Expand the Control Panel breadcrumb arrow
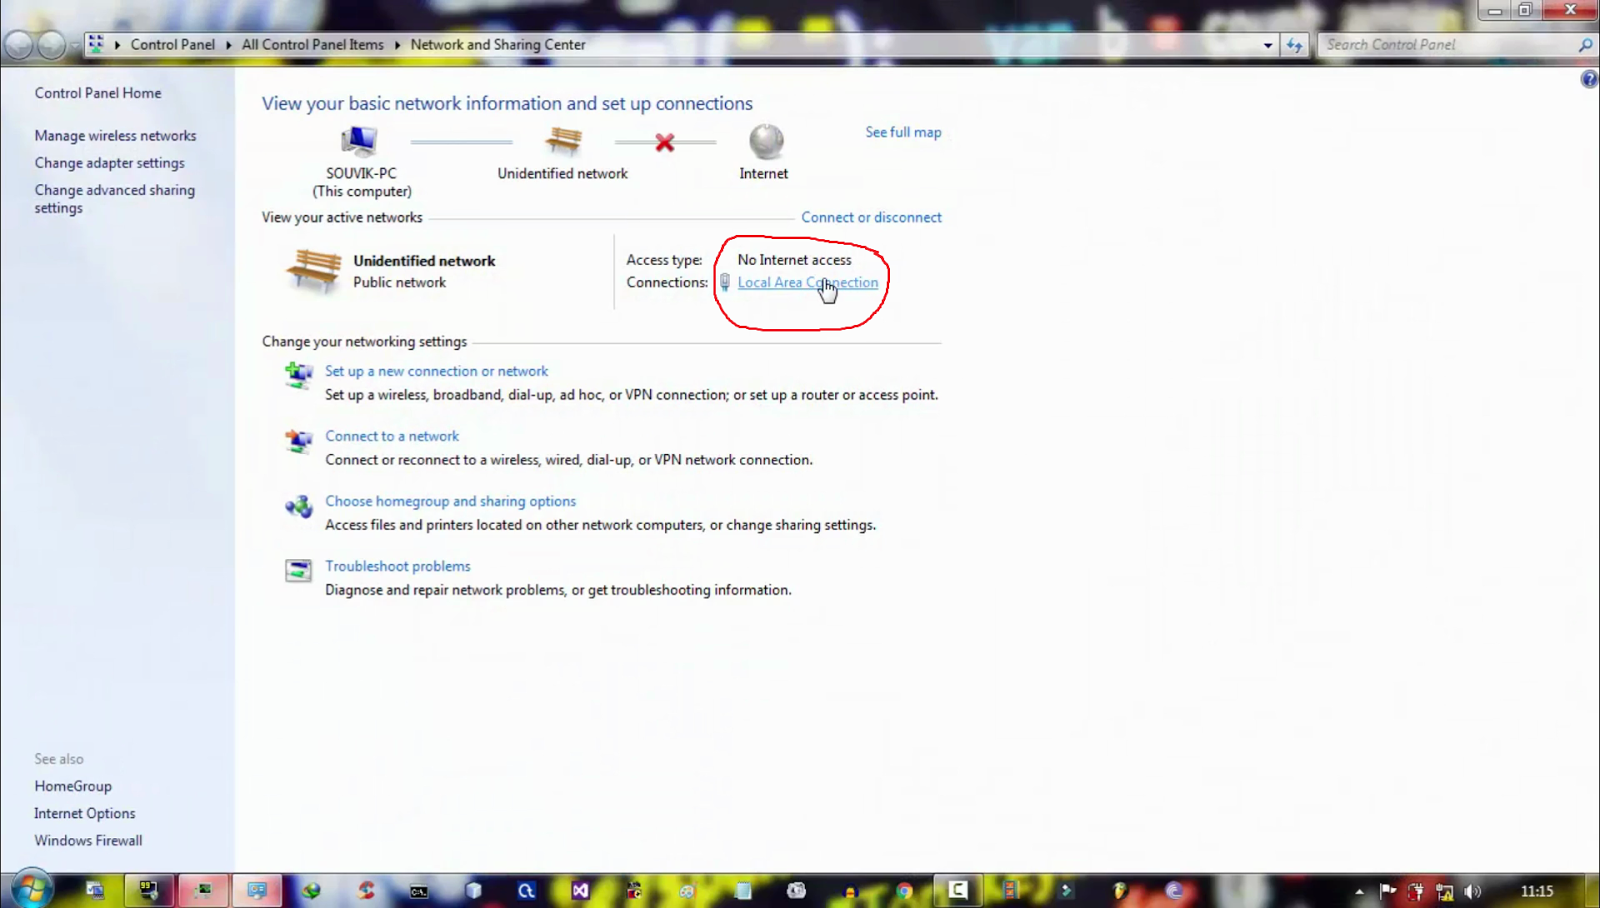The height and width of the screenshot is (908, 1600). [230, 44]
